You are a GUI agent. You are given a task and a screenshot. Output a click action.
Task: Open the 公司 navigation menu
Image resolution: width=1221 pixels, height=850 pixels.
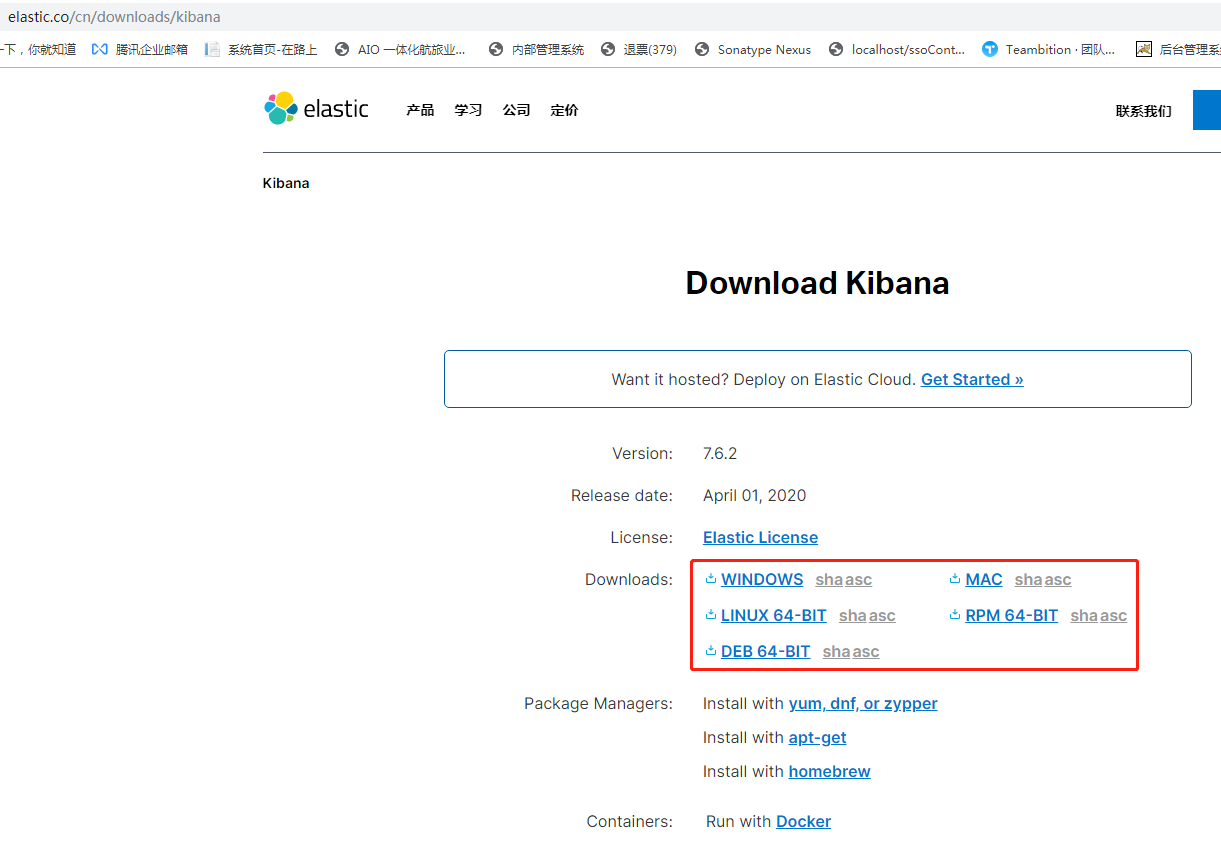(x=516, y=110)
